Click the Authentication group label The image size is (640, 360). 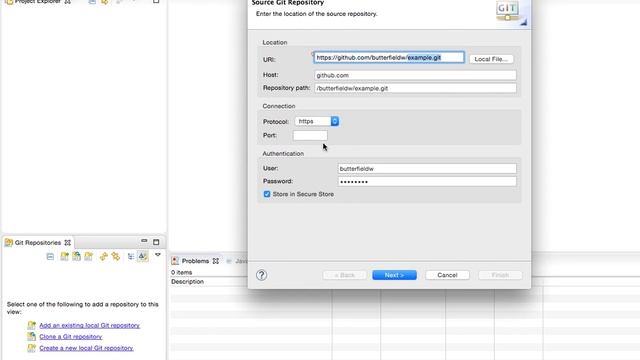point(283,154)
